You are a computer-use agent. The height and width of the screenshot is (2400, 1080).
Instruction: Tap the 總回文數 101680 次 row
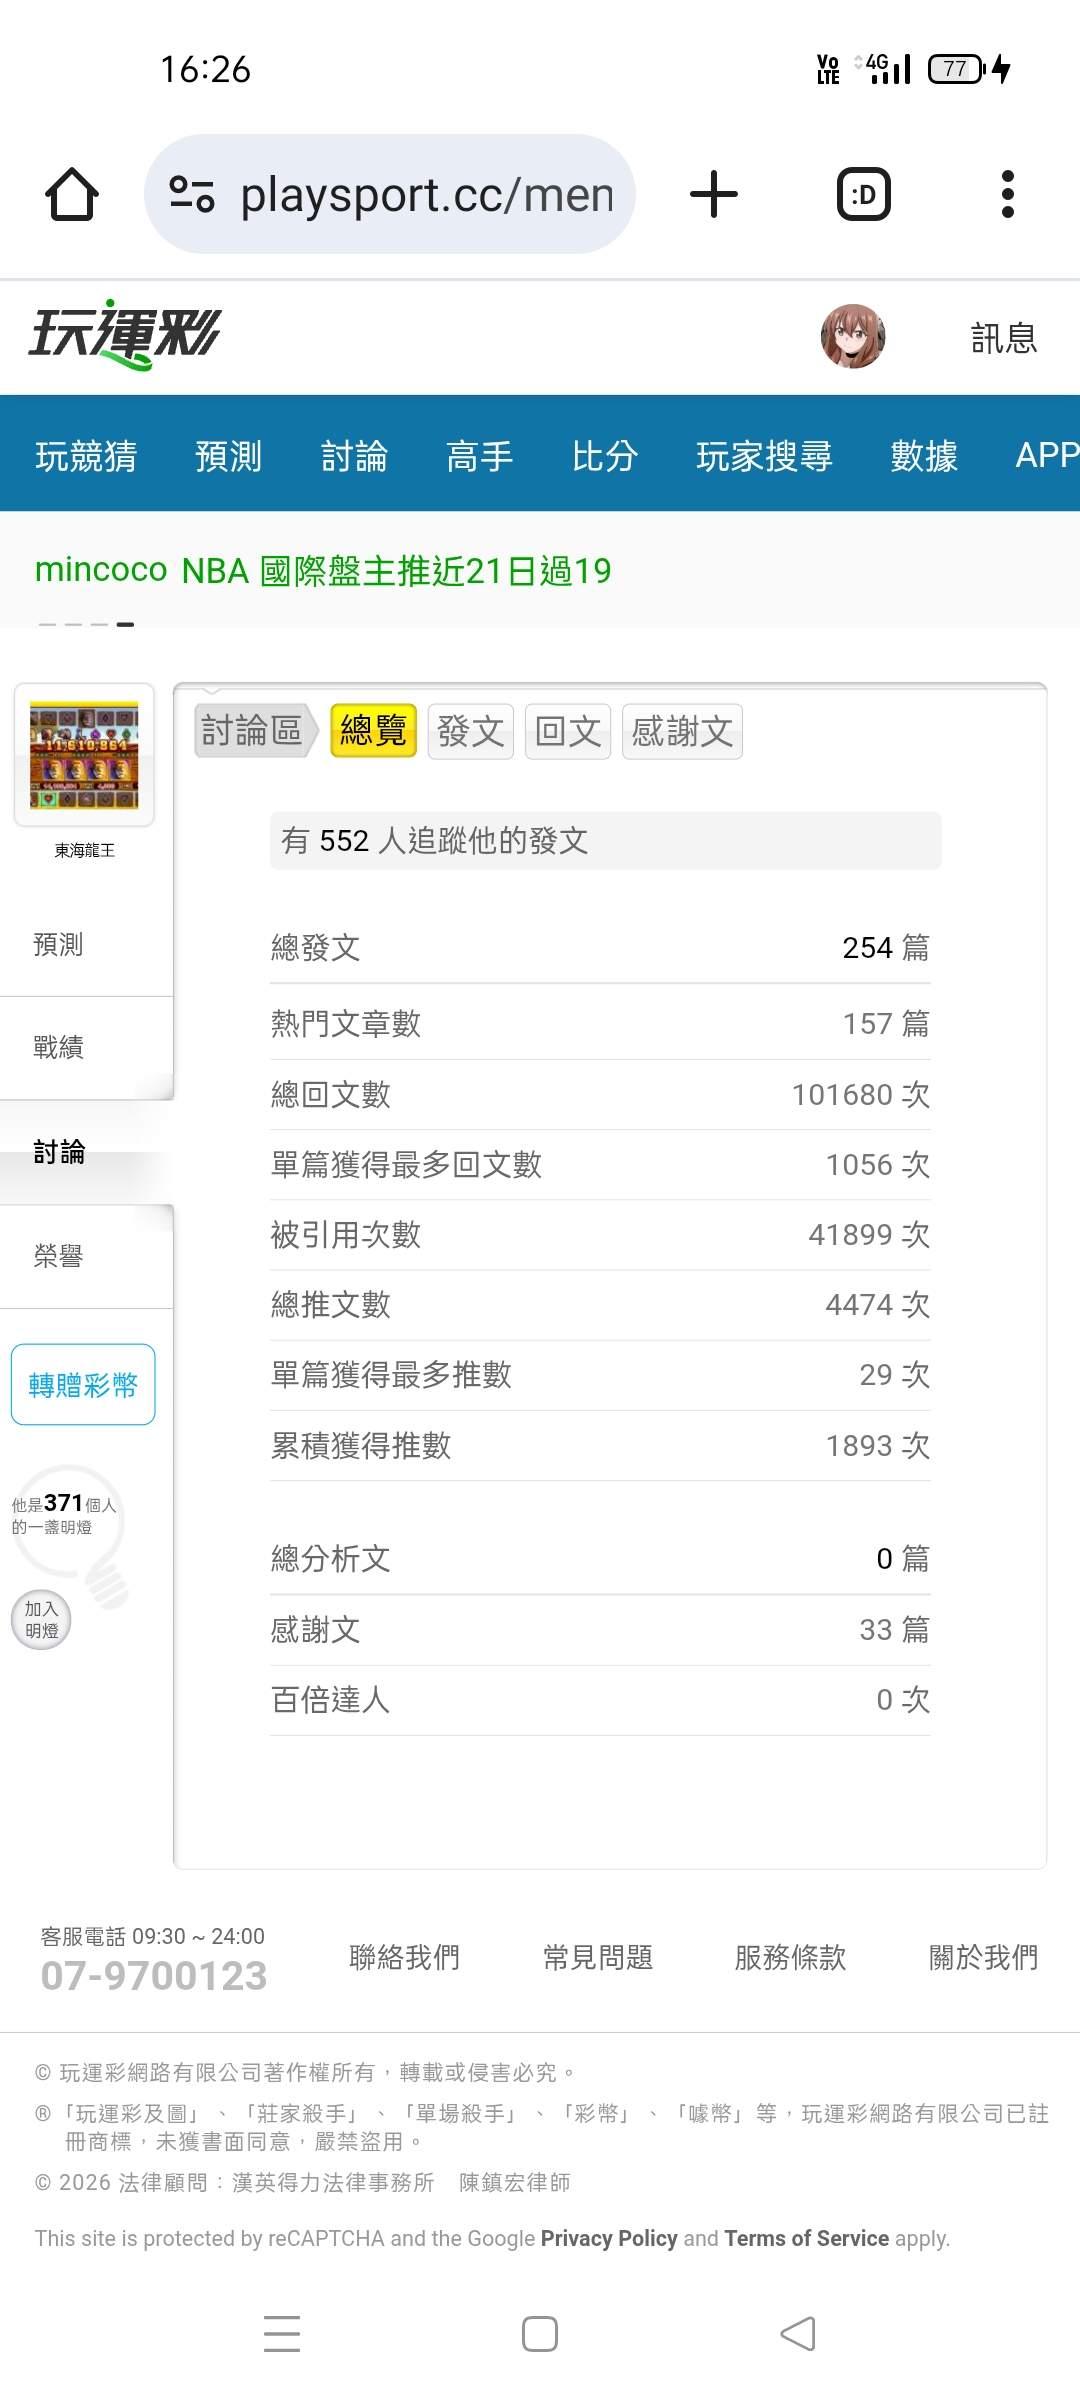(x=600, y=1094)
